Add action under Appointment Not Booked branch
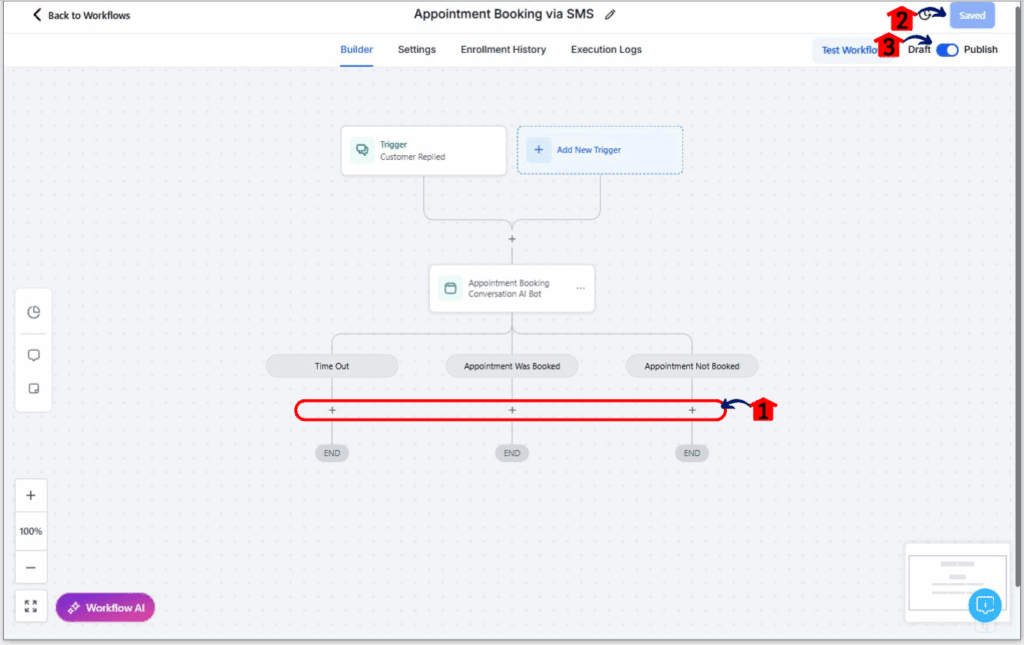The image size is (1024, 645). coord(692,411)
